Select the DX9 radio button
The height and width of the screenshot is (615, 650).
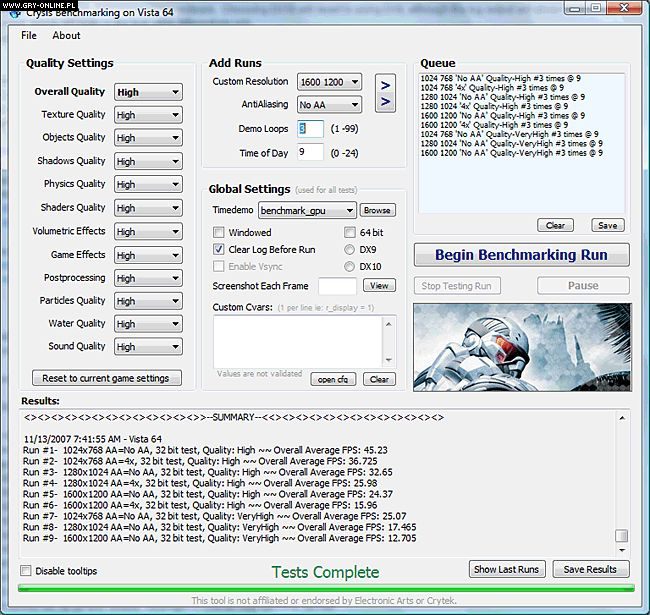(350, 249)
